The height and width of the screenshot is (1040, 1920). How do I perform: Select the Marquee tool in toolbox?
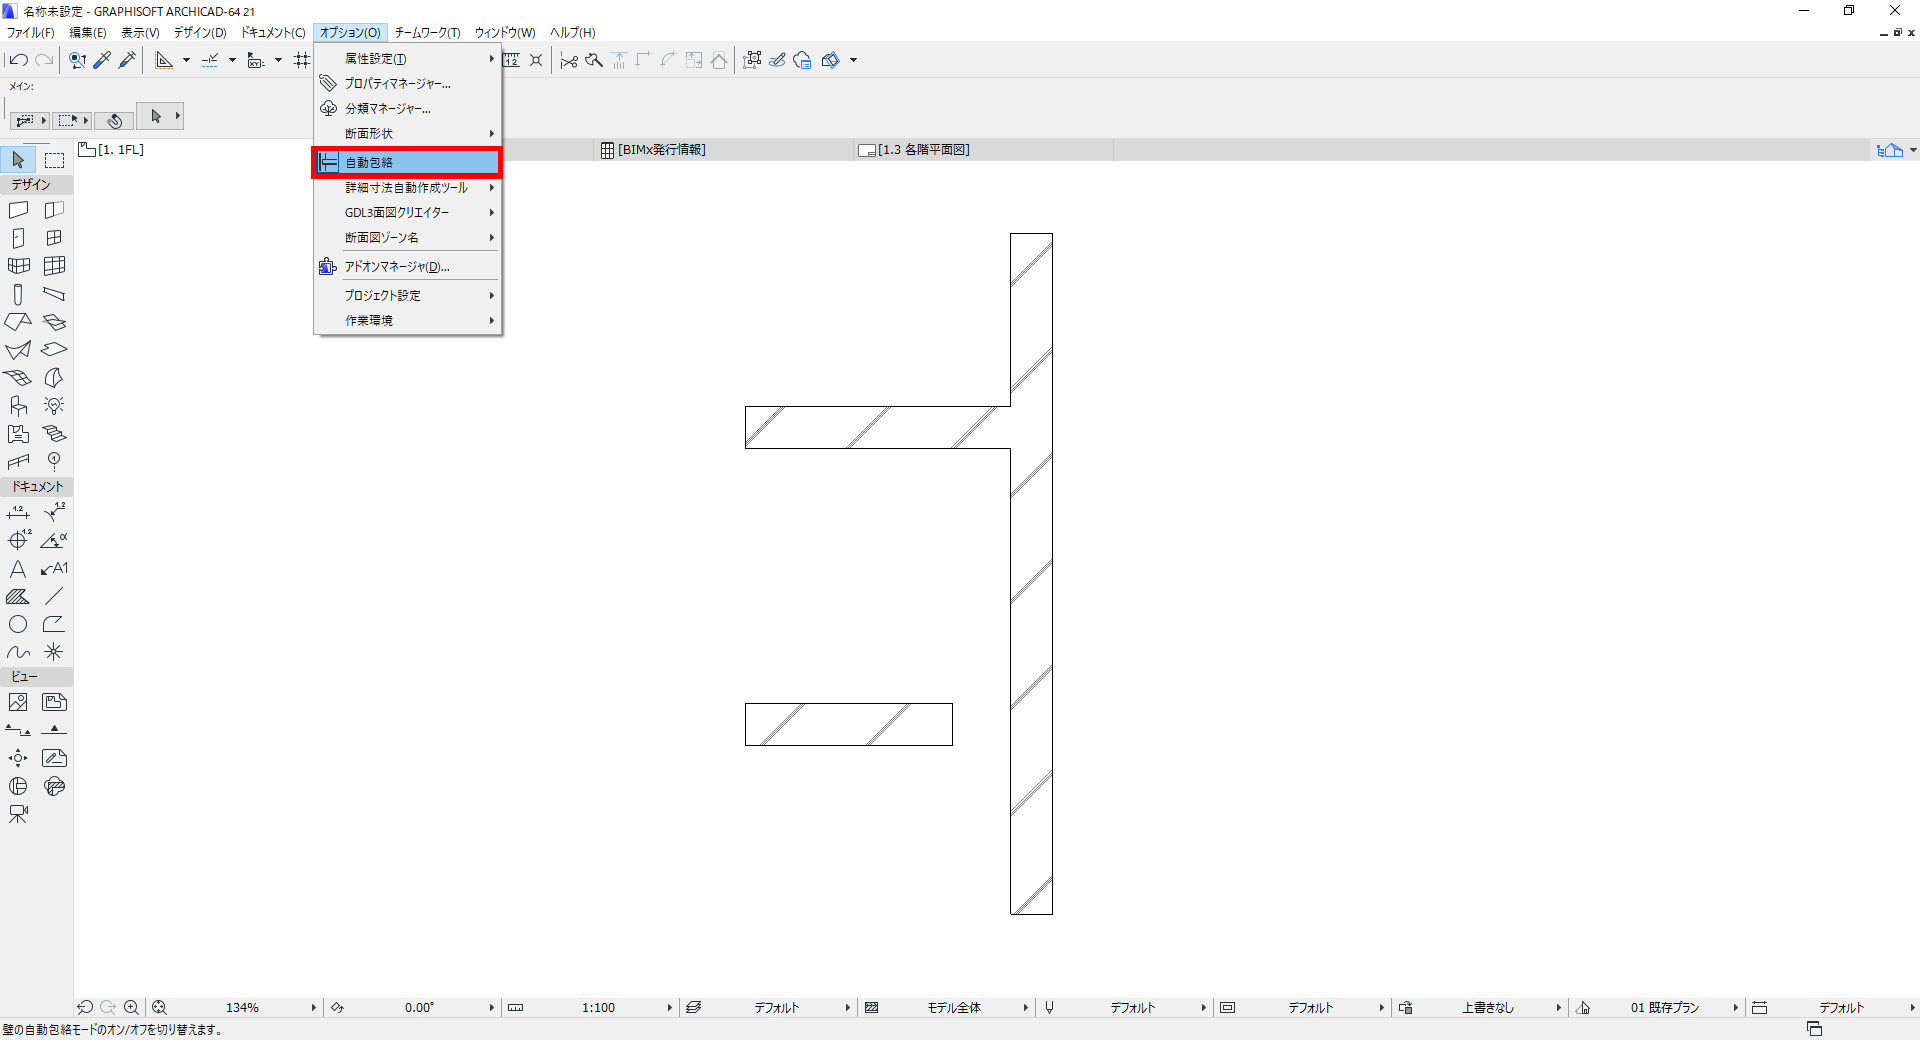pos(54,160)
